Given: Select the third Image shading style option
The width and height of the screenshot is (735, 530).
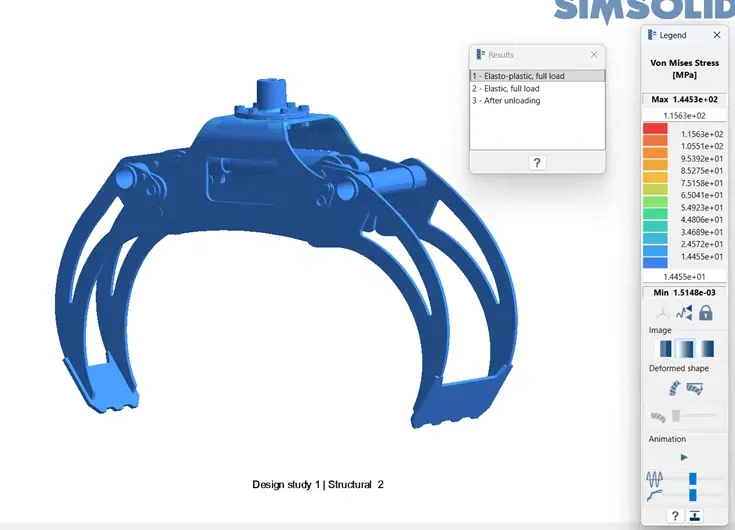Looking at the screenshot, I should click(706, 349).
